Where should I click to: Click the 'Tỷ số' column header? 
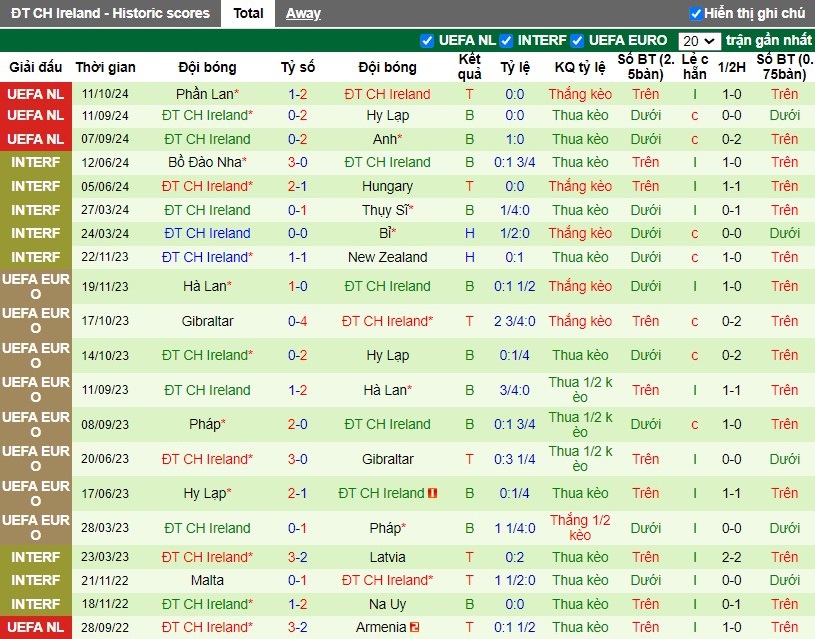[x=298, y=67]
